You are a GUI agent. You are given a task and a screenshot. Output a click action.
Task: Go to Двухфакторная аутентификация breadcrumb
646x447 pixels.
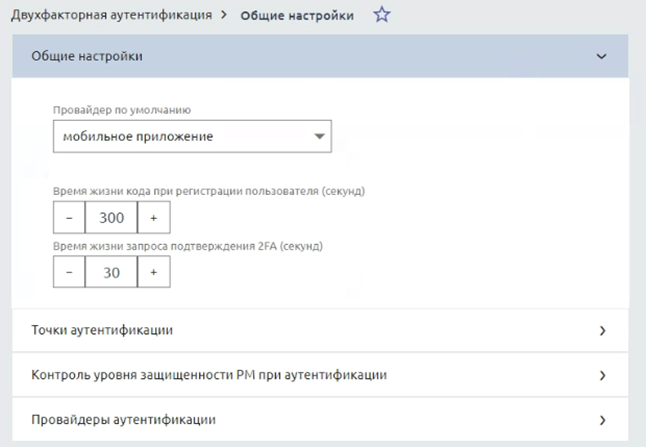click(111, 16)
